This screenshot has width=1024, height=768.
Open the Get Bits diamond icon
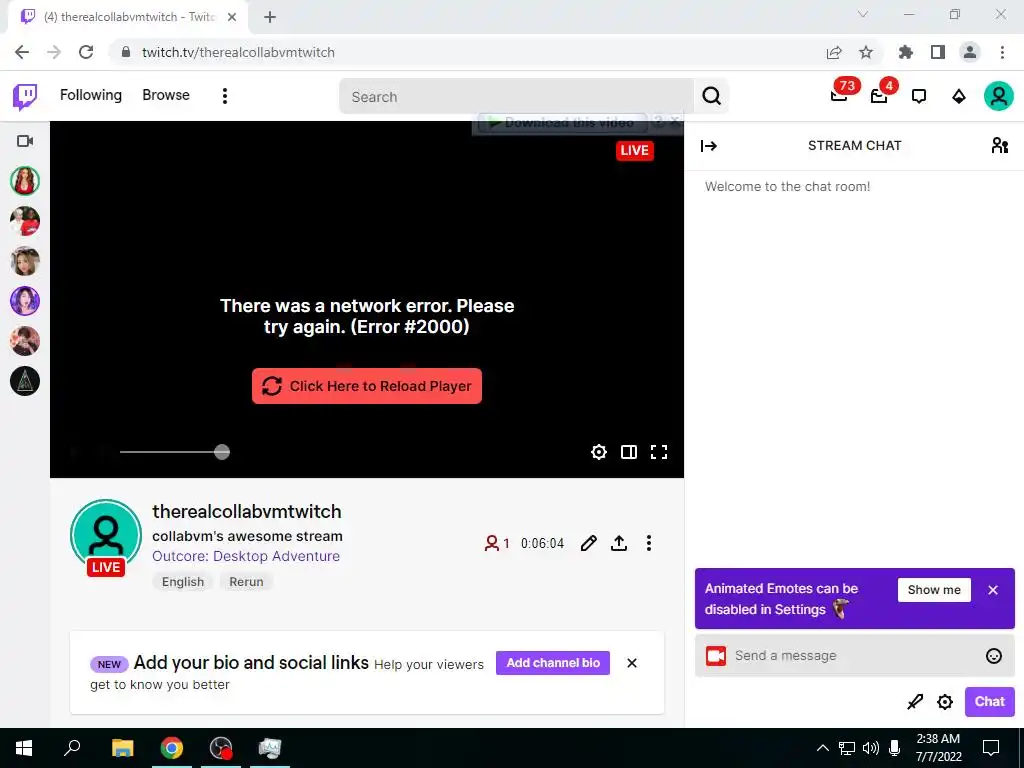coord(958,97)
